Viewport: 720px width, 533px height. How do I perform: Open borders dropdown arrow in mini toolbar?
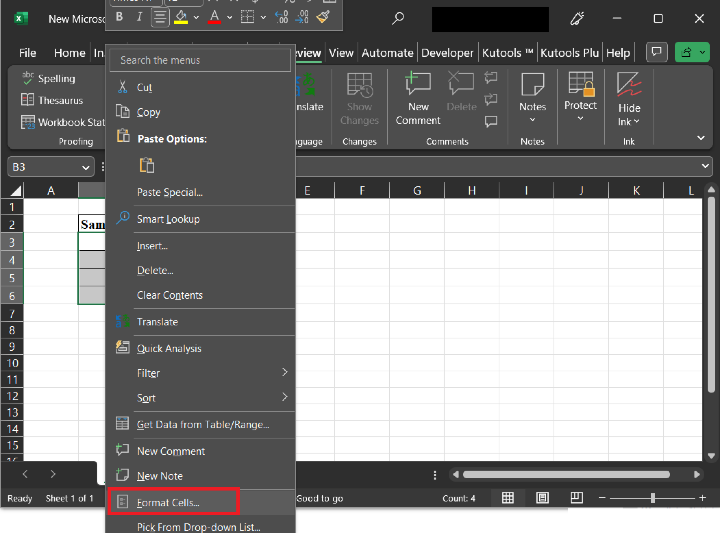(x=263, y=18)
